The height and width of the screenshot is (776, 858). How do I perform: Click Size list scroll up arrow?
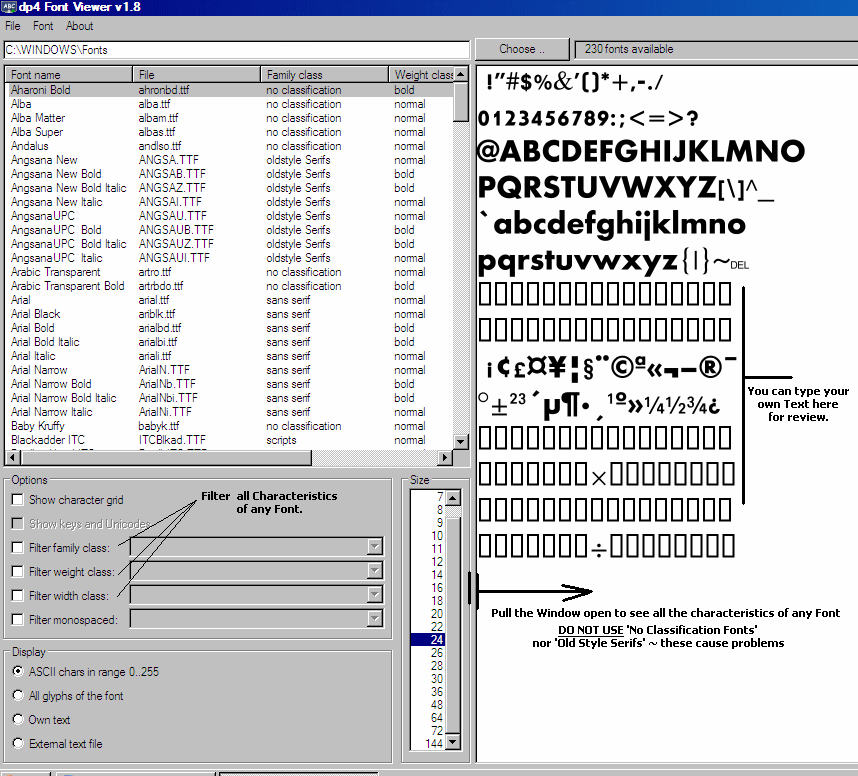pos(453,497)
